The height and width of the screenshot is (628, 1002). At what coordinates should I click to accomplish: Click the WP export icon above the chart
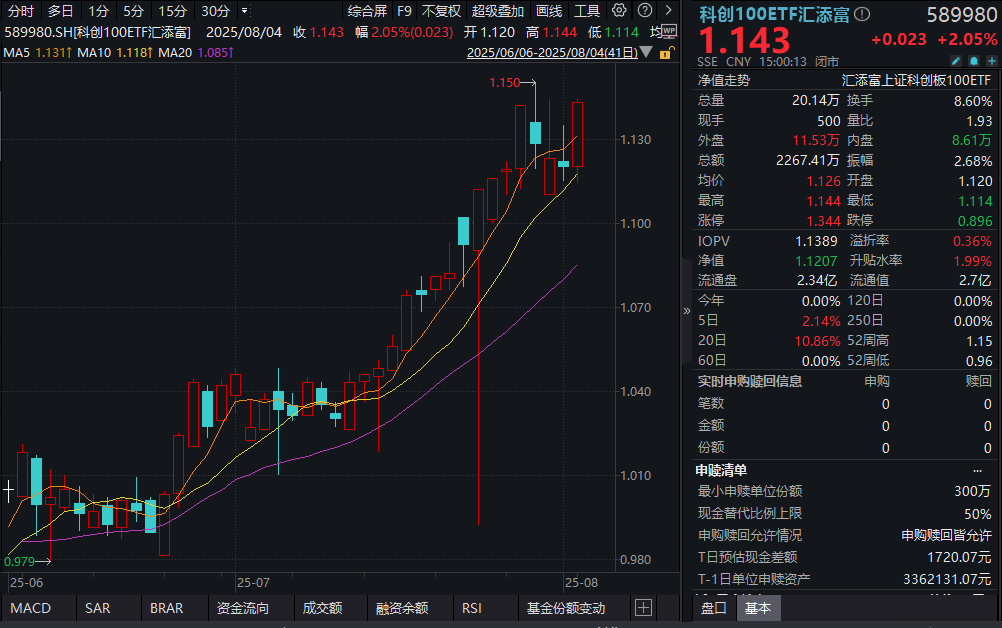tap(670, 30)
